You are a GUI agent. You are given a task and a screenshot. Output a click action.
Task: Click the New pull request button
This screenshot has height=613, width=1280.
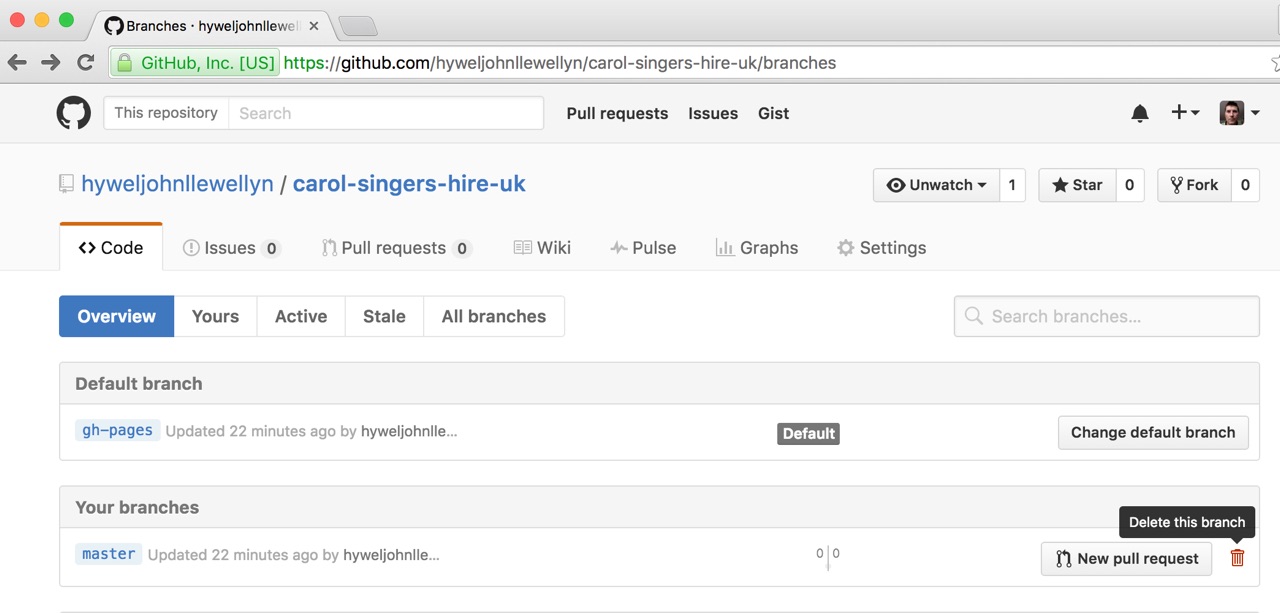[x=1126, y=558]
